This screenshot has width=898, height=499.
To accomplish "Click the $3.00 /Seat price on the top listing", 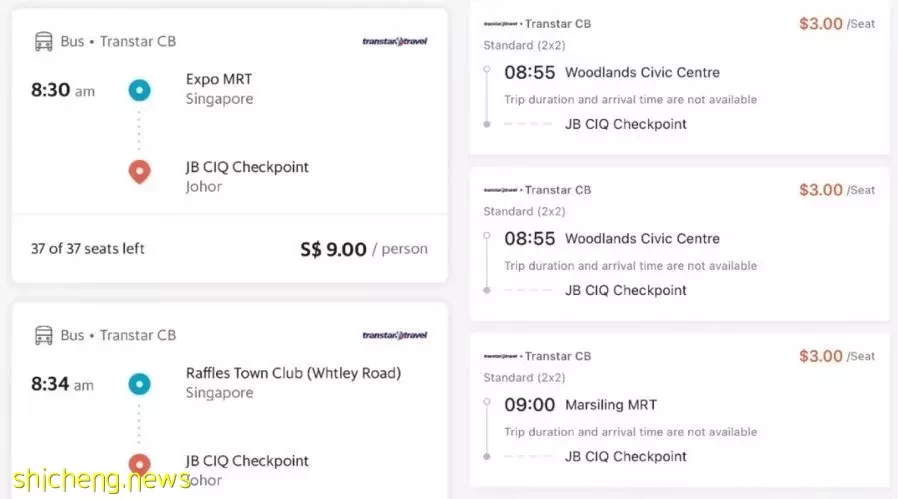I will pyautogui.click(x=837, y=23).
